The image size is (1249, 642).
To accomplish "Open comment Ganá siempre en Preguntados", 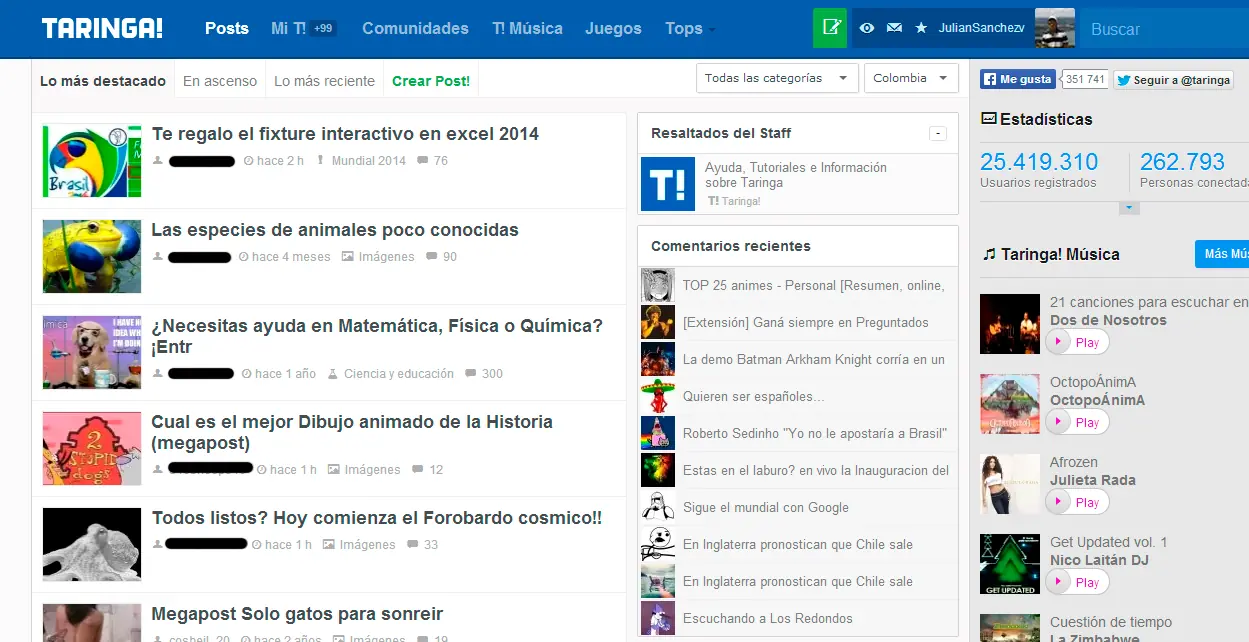I will pos(806,322).
